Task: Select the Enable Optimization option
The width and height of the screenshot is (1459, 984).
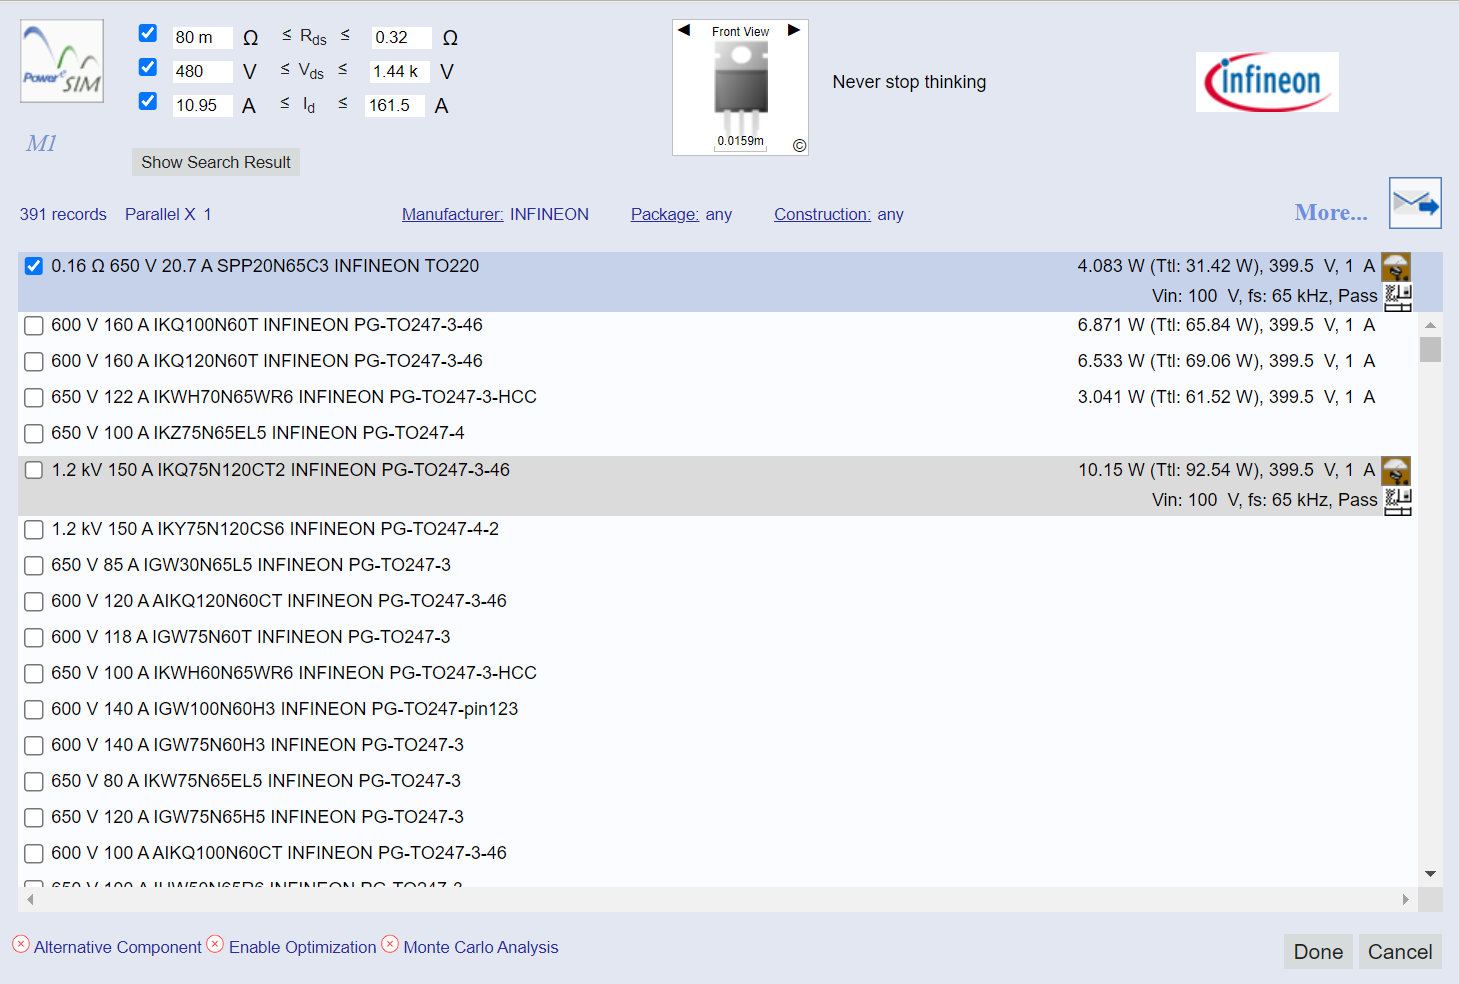Action: (x=302, y=947)
